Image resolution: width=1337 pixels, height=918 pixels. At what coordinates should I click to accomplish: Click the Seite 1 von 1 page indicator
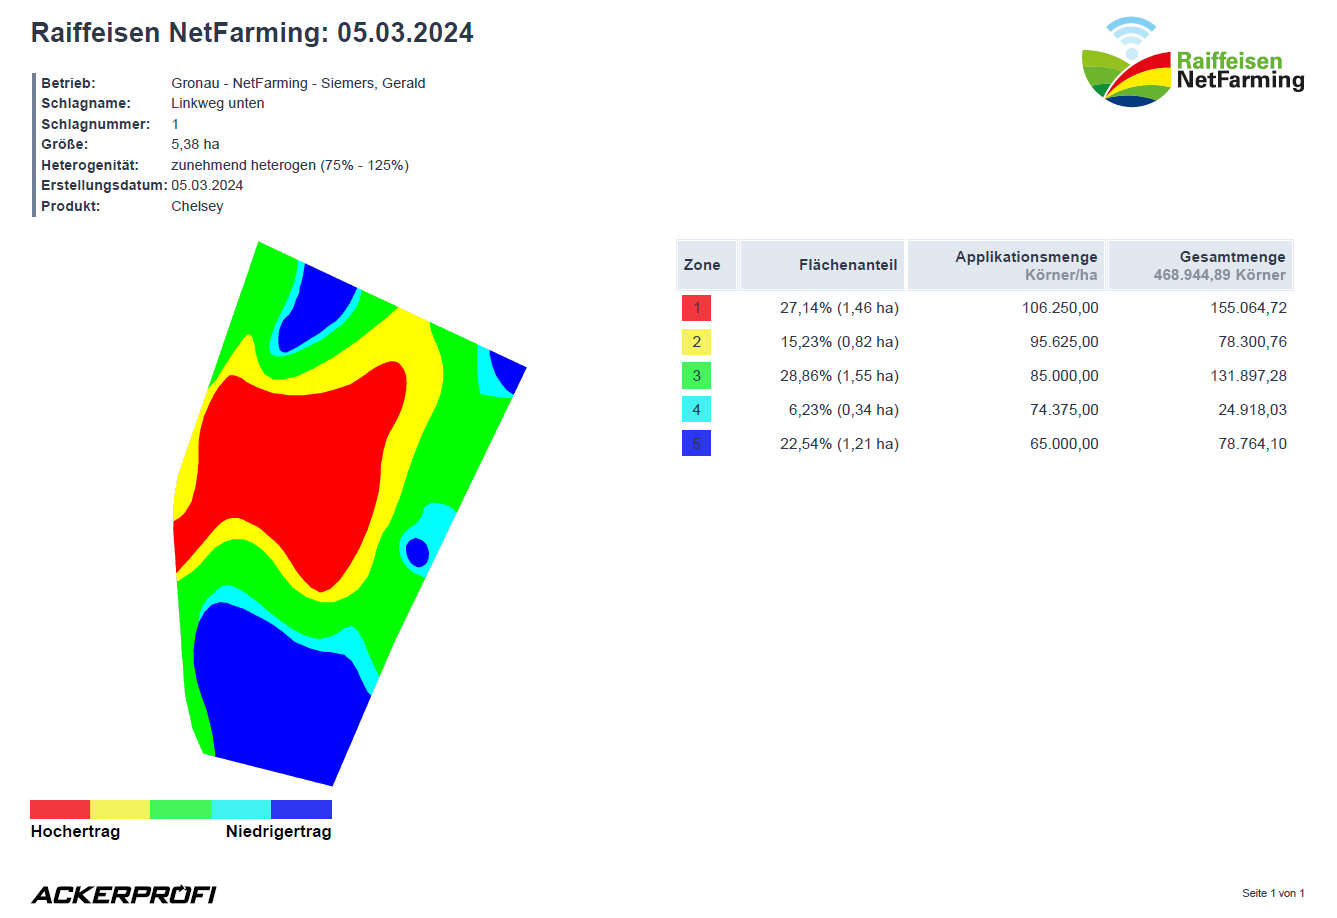(1273, 893)
